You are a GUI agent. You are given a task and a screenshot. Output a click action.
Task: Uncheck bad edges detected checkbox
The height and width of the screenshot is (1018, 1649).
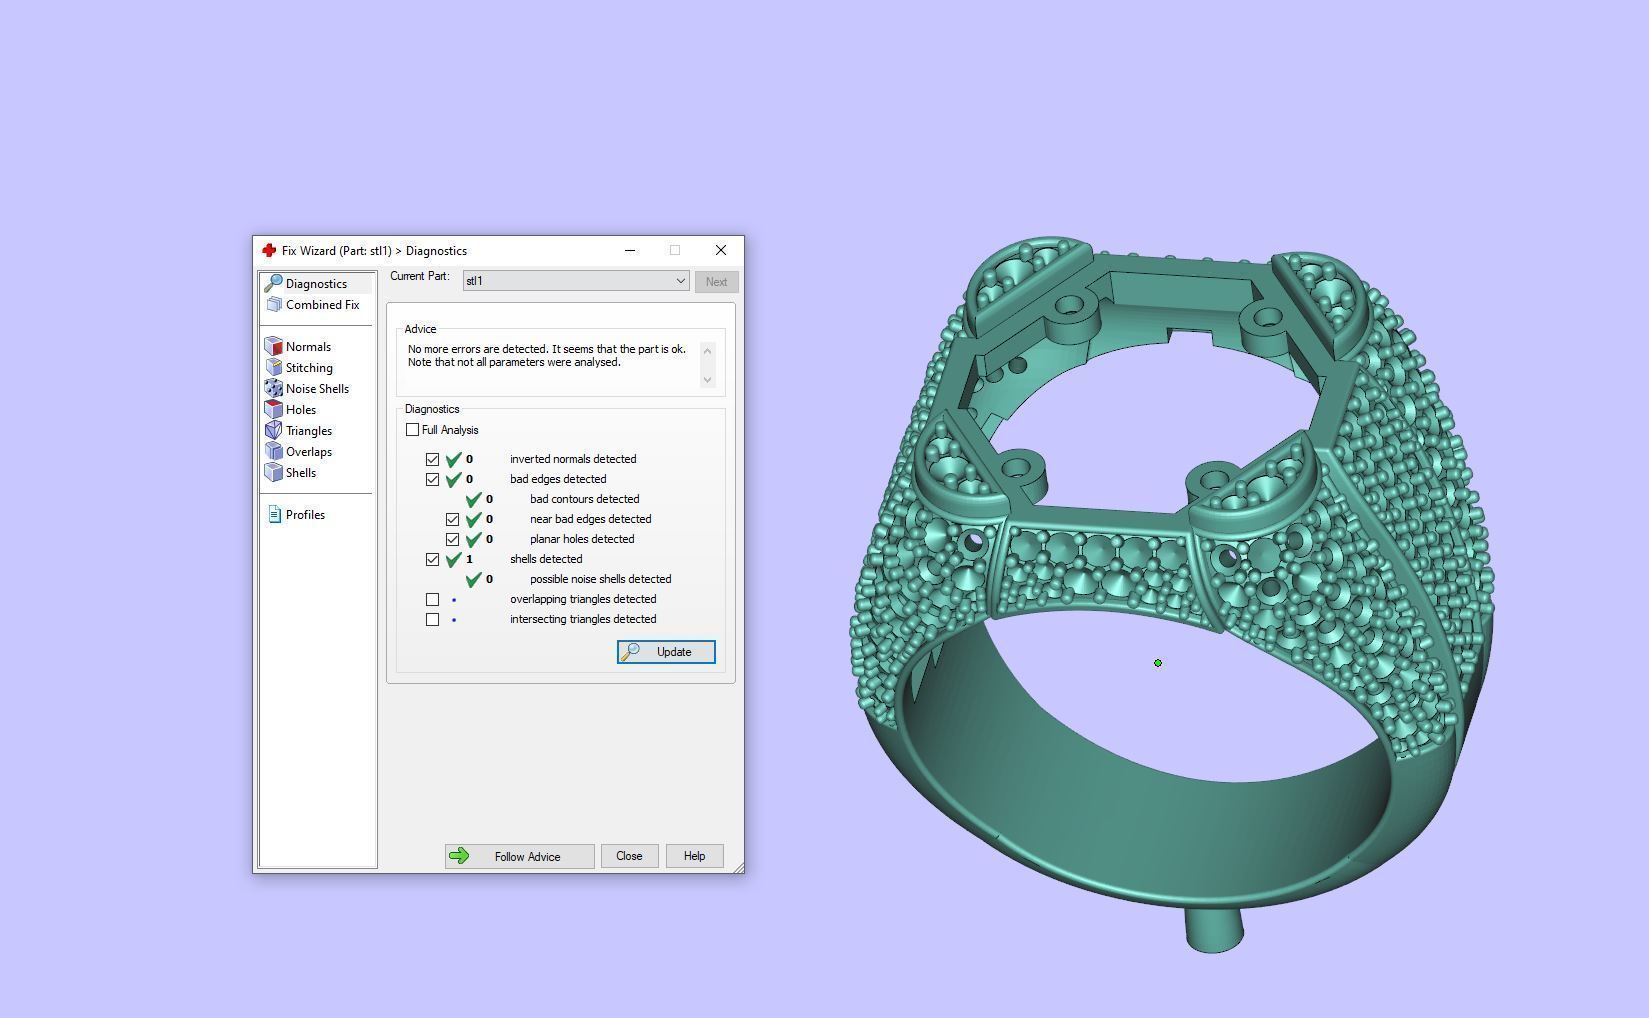point(432,479)
